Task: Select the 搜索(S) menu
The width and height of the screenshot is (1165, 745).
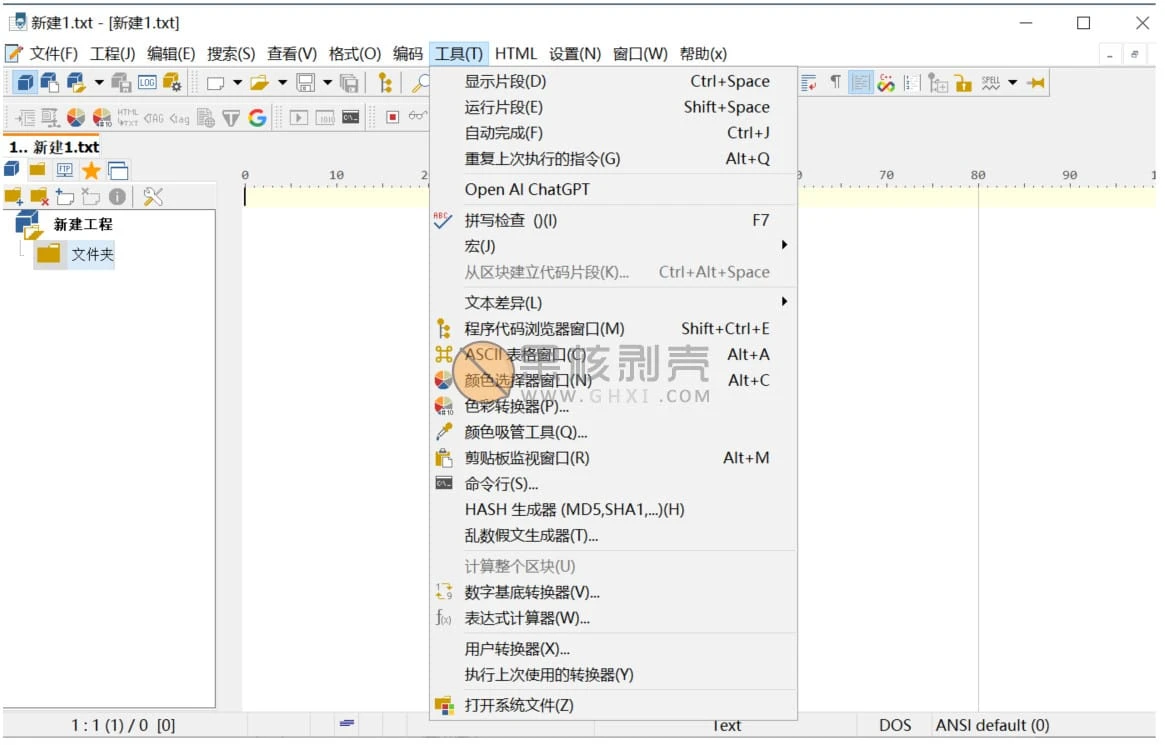Action: click(230, 54)
